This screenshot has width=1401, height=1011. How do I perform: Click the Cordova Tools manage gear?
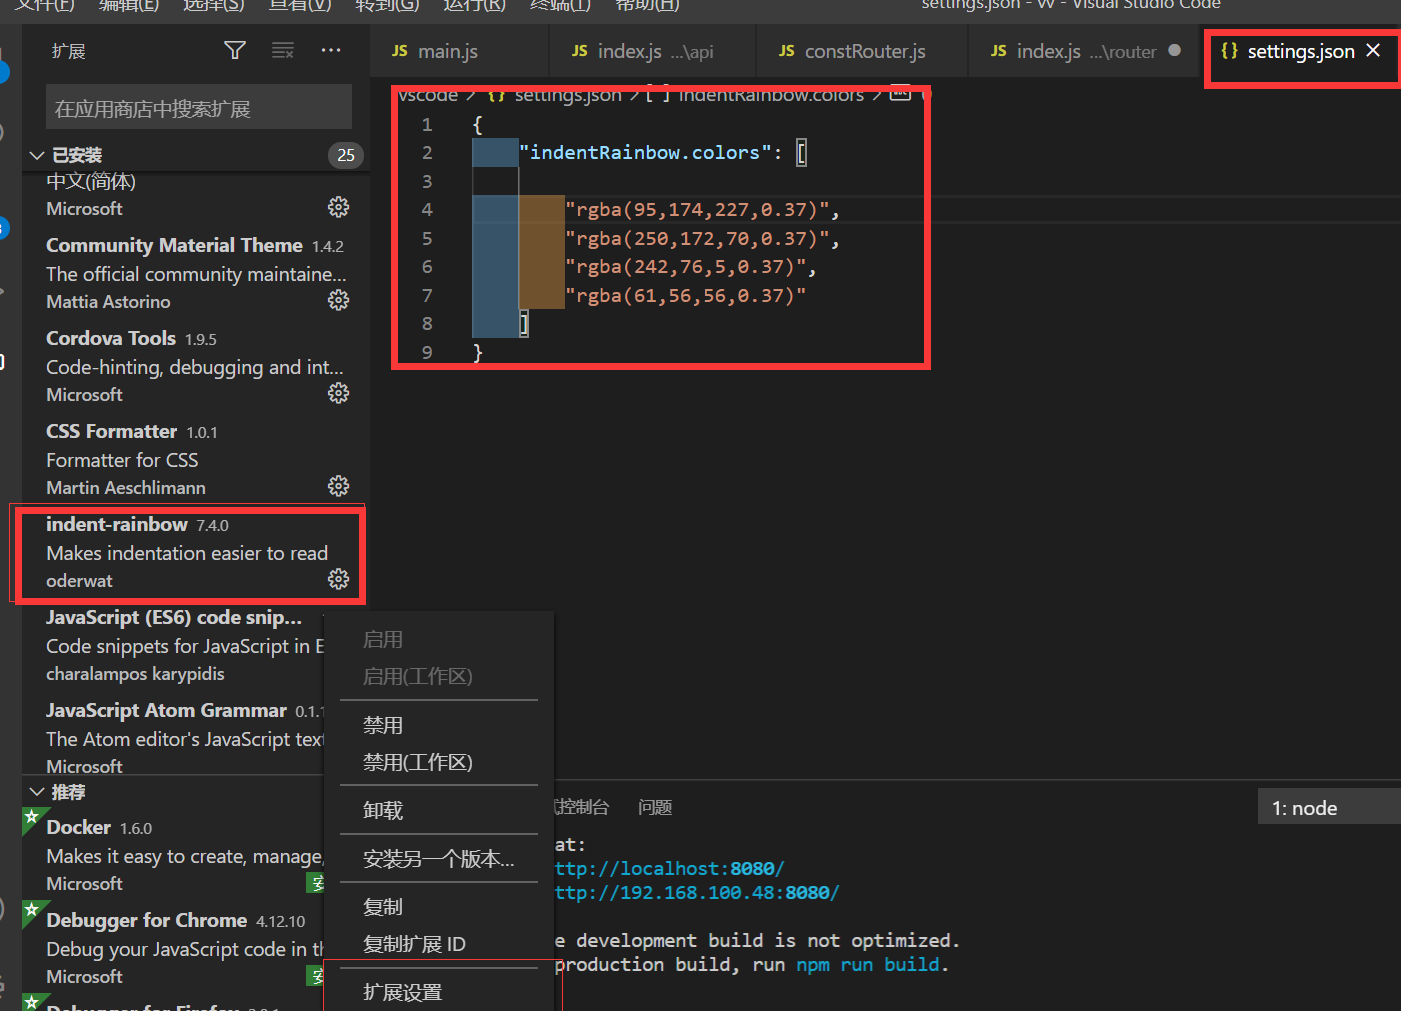tap(339, 393)
